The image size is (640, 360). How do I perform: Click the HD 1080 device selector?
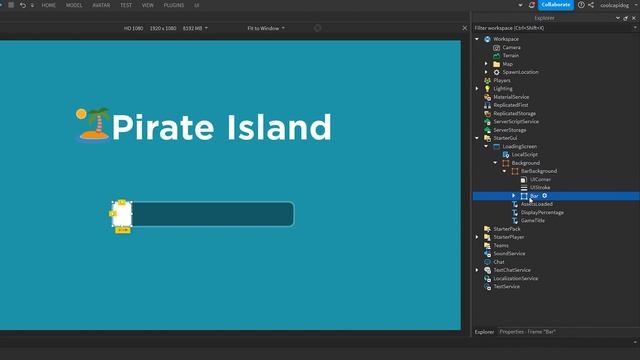(x=133, y=28)
